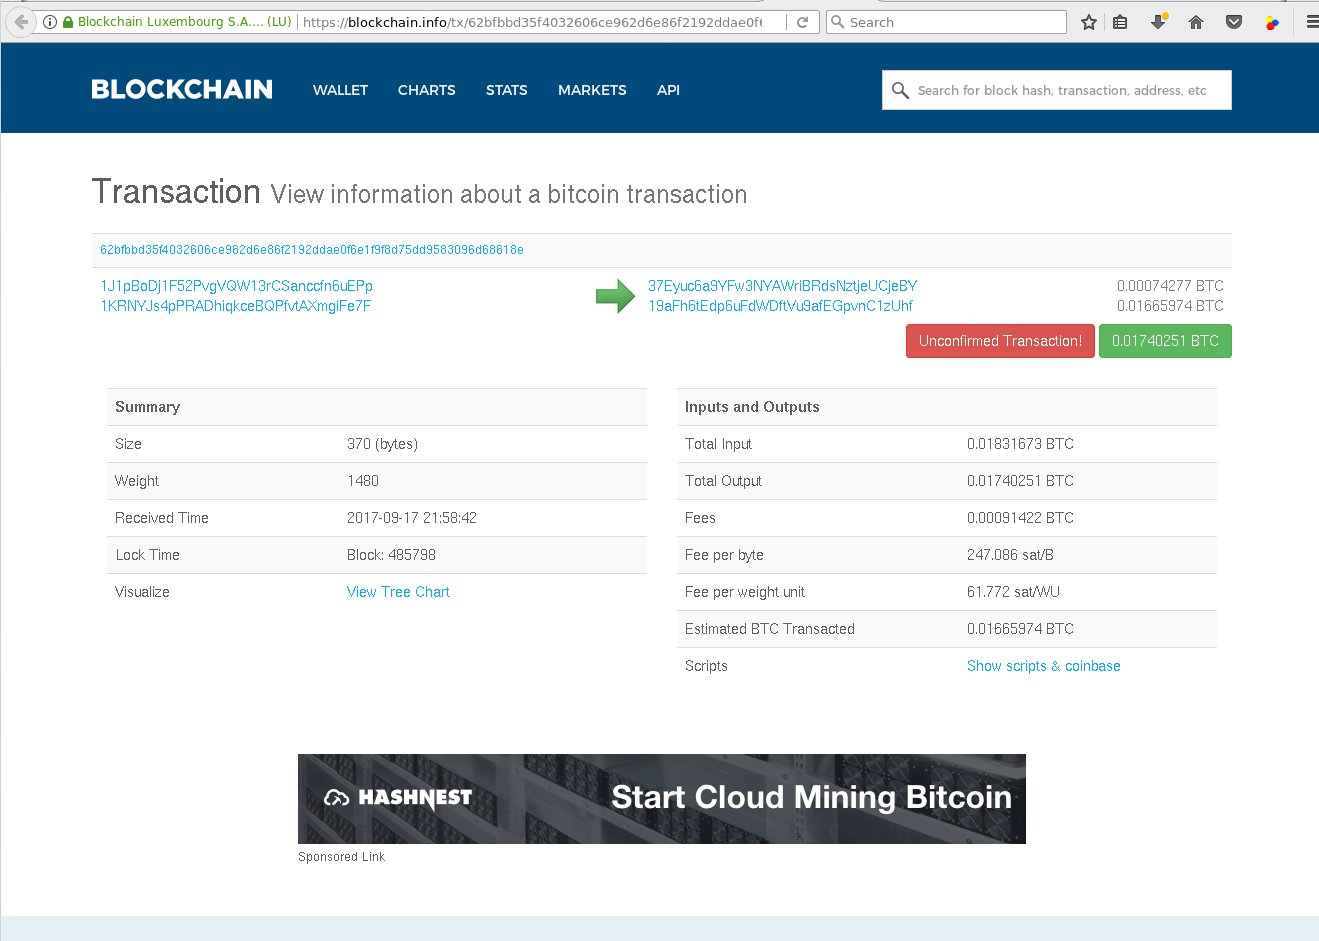The height and width of the screenshot is (941, 1319).
Task: Click the Hashnest cloud logo in the ad
Action: [x=336, y=798]
